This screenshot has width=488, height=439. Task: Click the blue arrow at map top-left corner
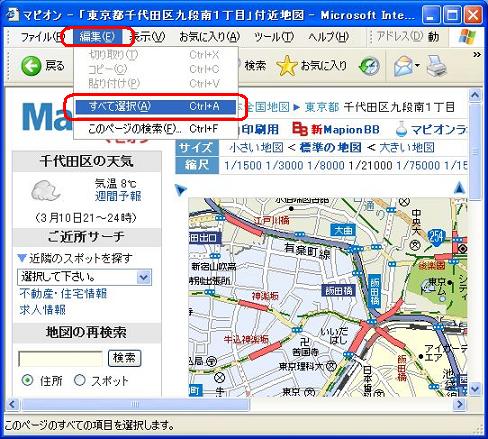click(x=180, y=190)
